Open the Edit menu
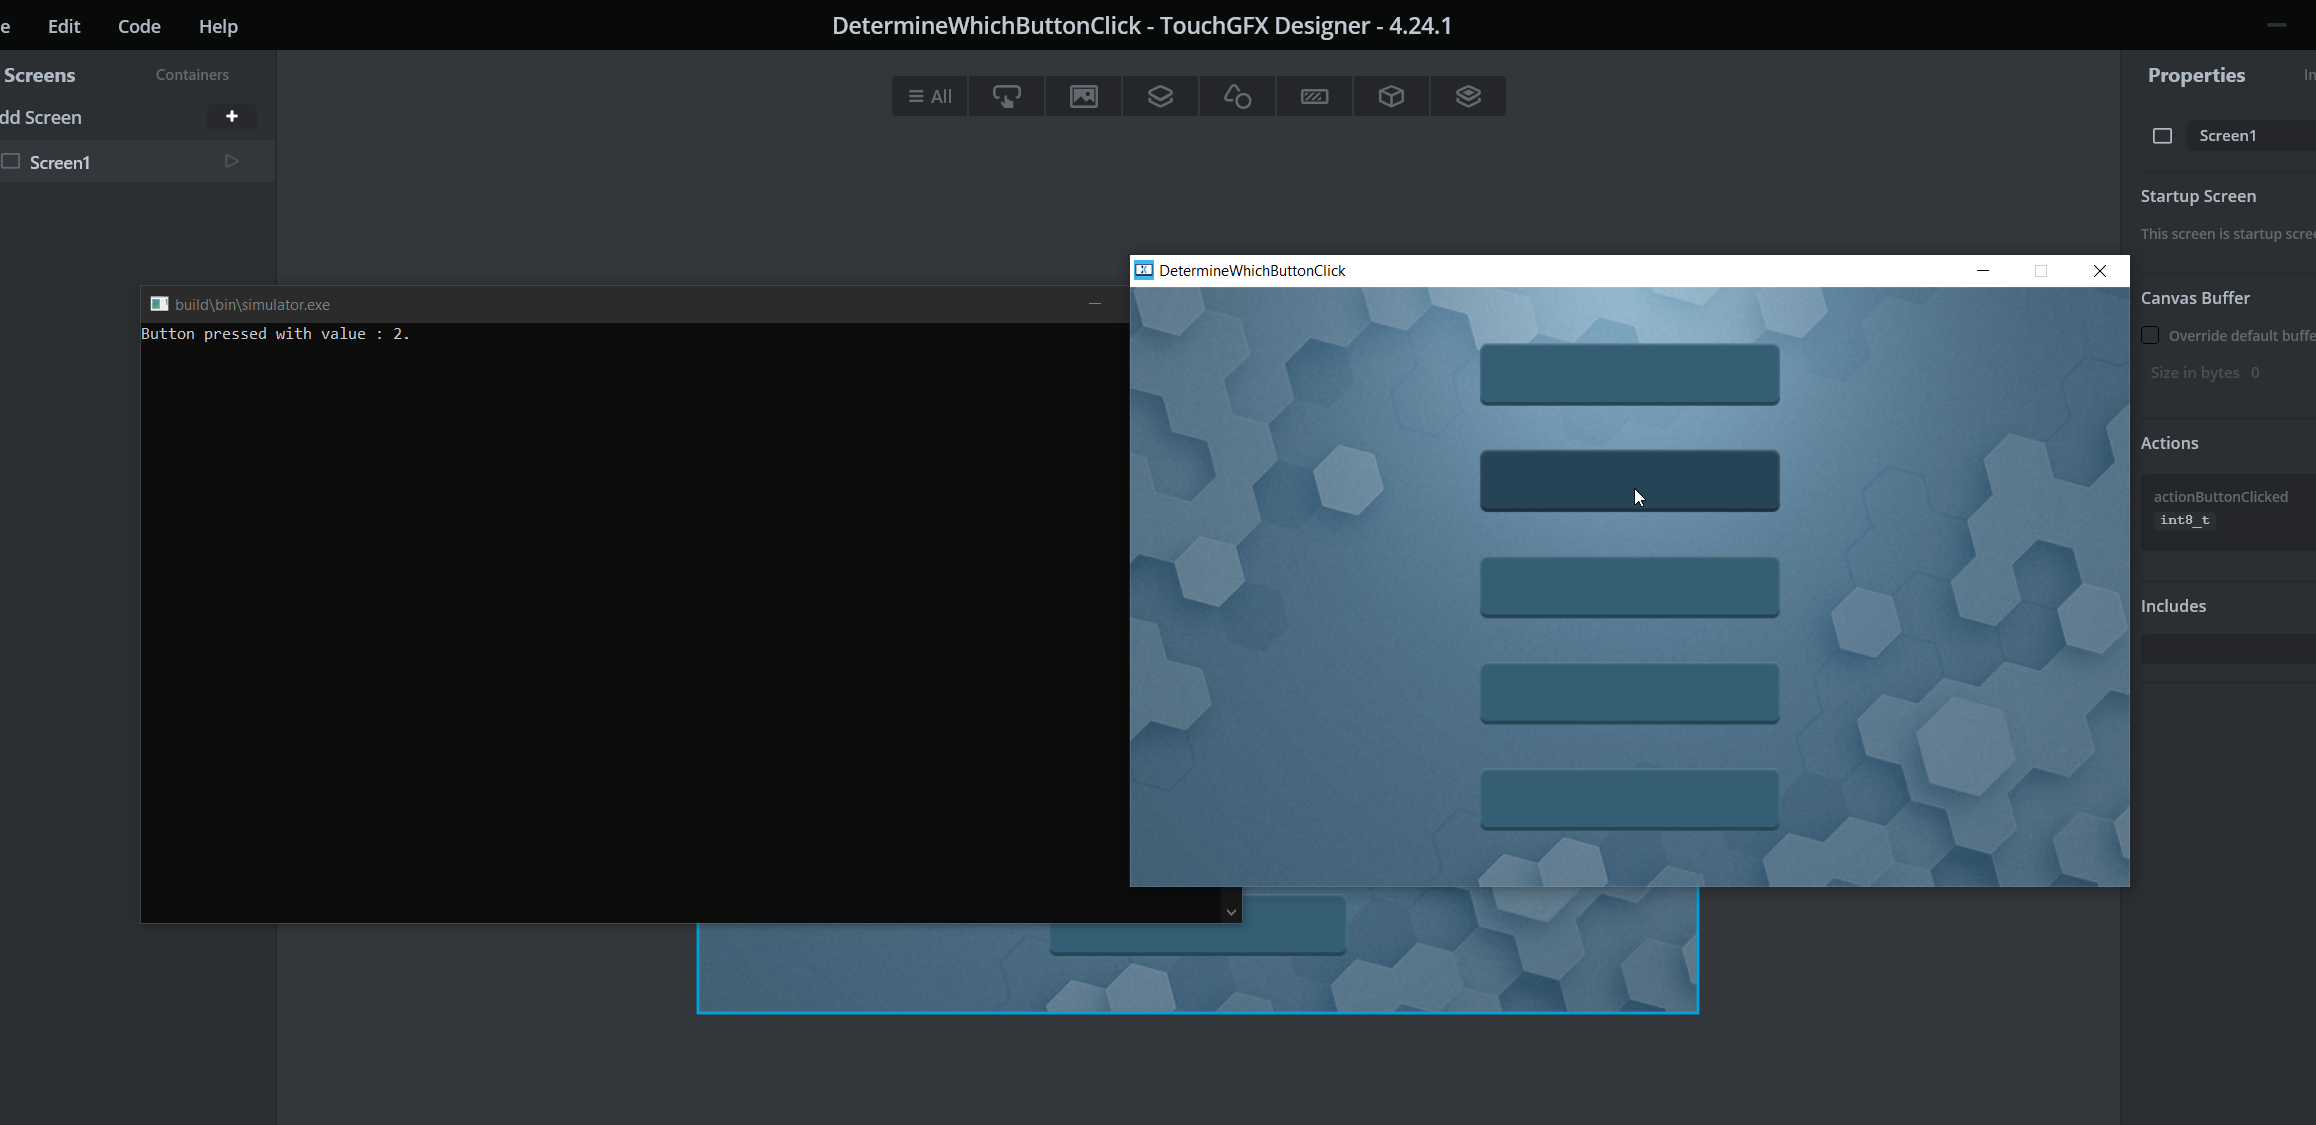Screen dimensions: 2316x1125 64,26
